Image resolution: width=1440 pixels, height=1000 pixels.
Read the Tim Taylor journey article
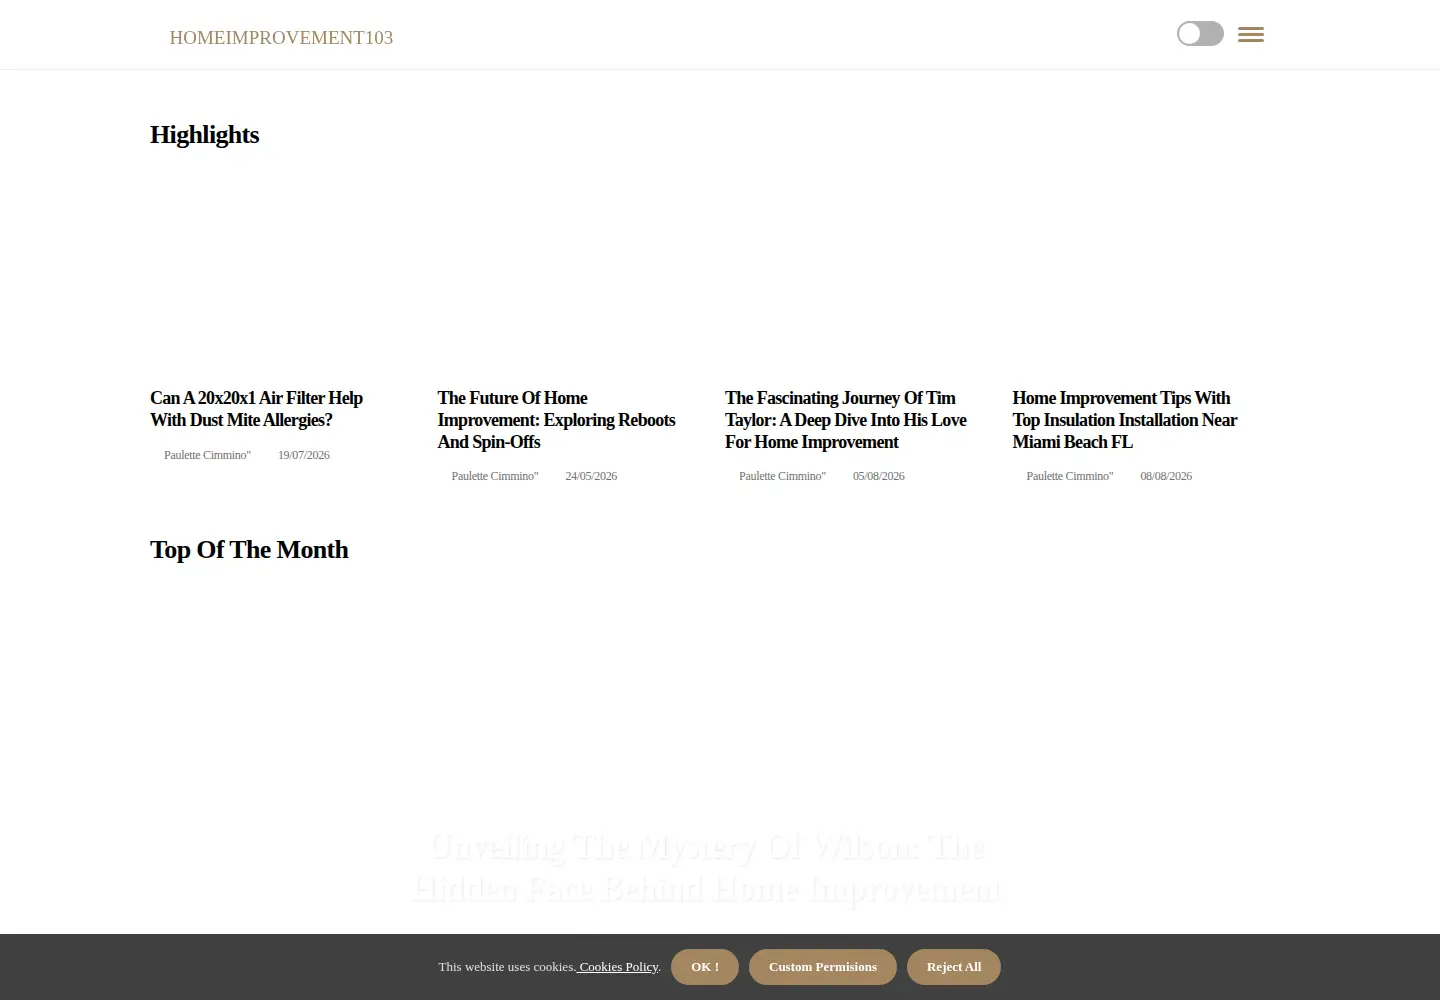(x=846, y=420)
